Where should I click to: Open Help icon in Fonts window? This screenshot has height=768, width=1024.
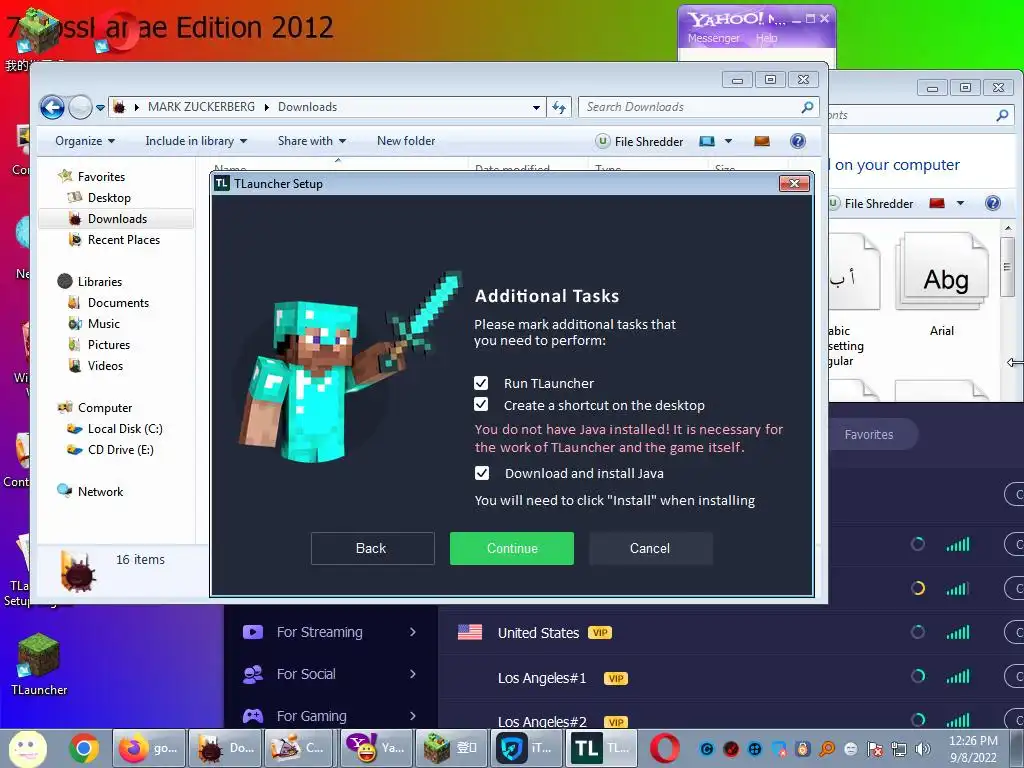coord(993,203)
